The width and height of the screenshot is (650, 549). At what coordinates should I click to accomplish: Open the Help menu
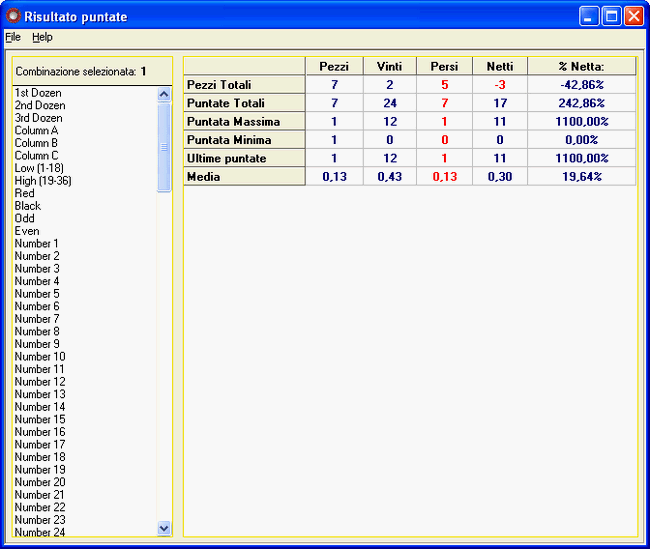(42, 37)
